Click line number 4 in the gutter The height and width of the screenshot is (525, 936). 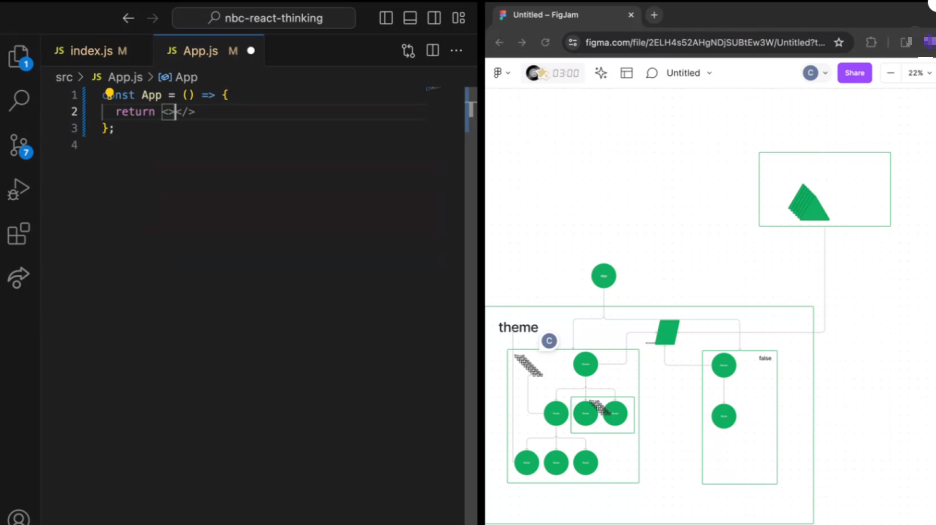[x=74, y=145]
